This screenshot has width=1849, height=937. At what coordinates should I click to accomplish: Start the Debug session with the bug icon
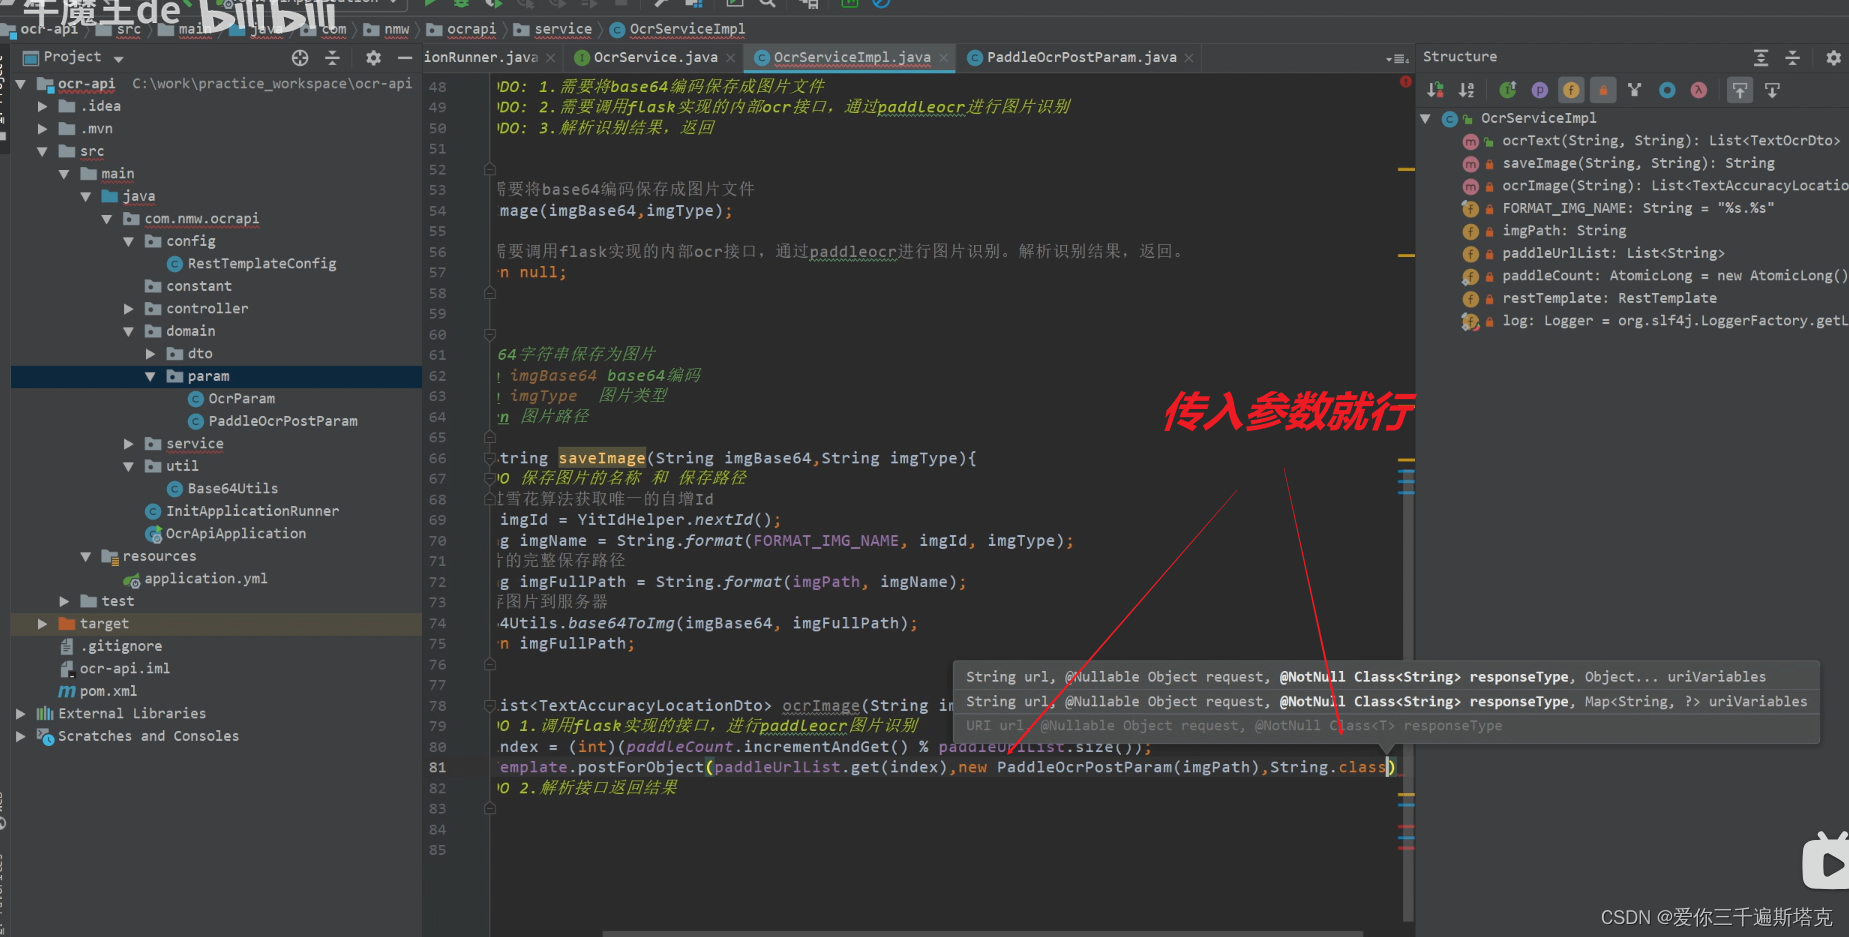pos(459,3)
